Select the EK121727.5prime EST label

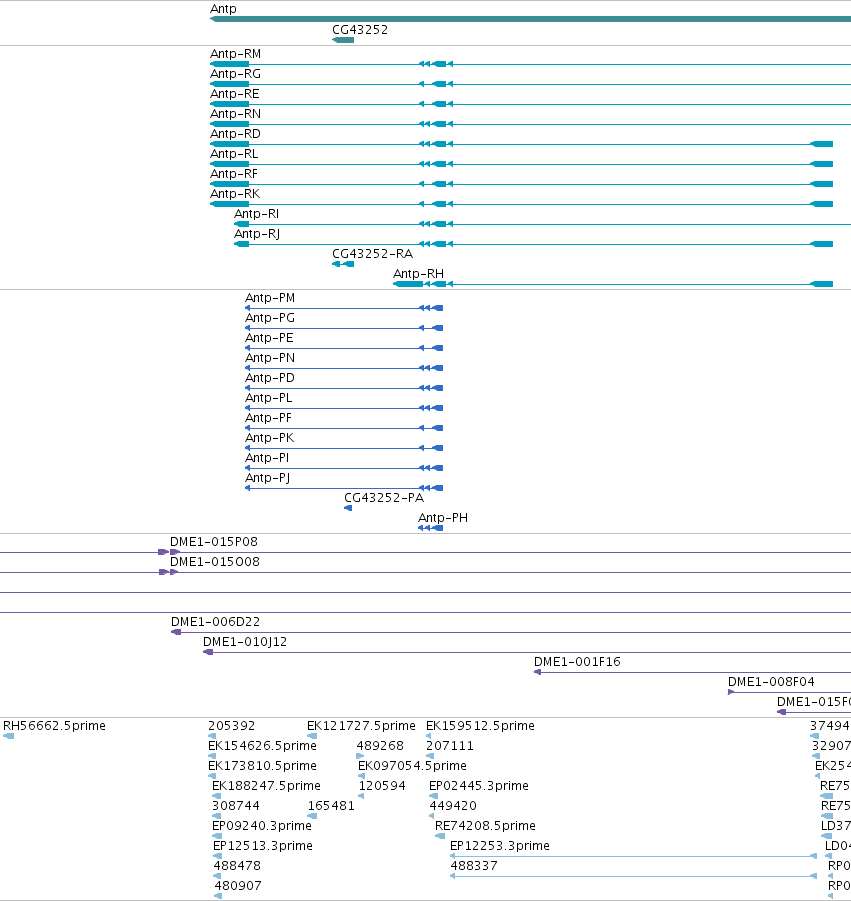pyautogui.click(x=361, y=726)
